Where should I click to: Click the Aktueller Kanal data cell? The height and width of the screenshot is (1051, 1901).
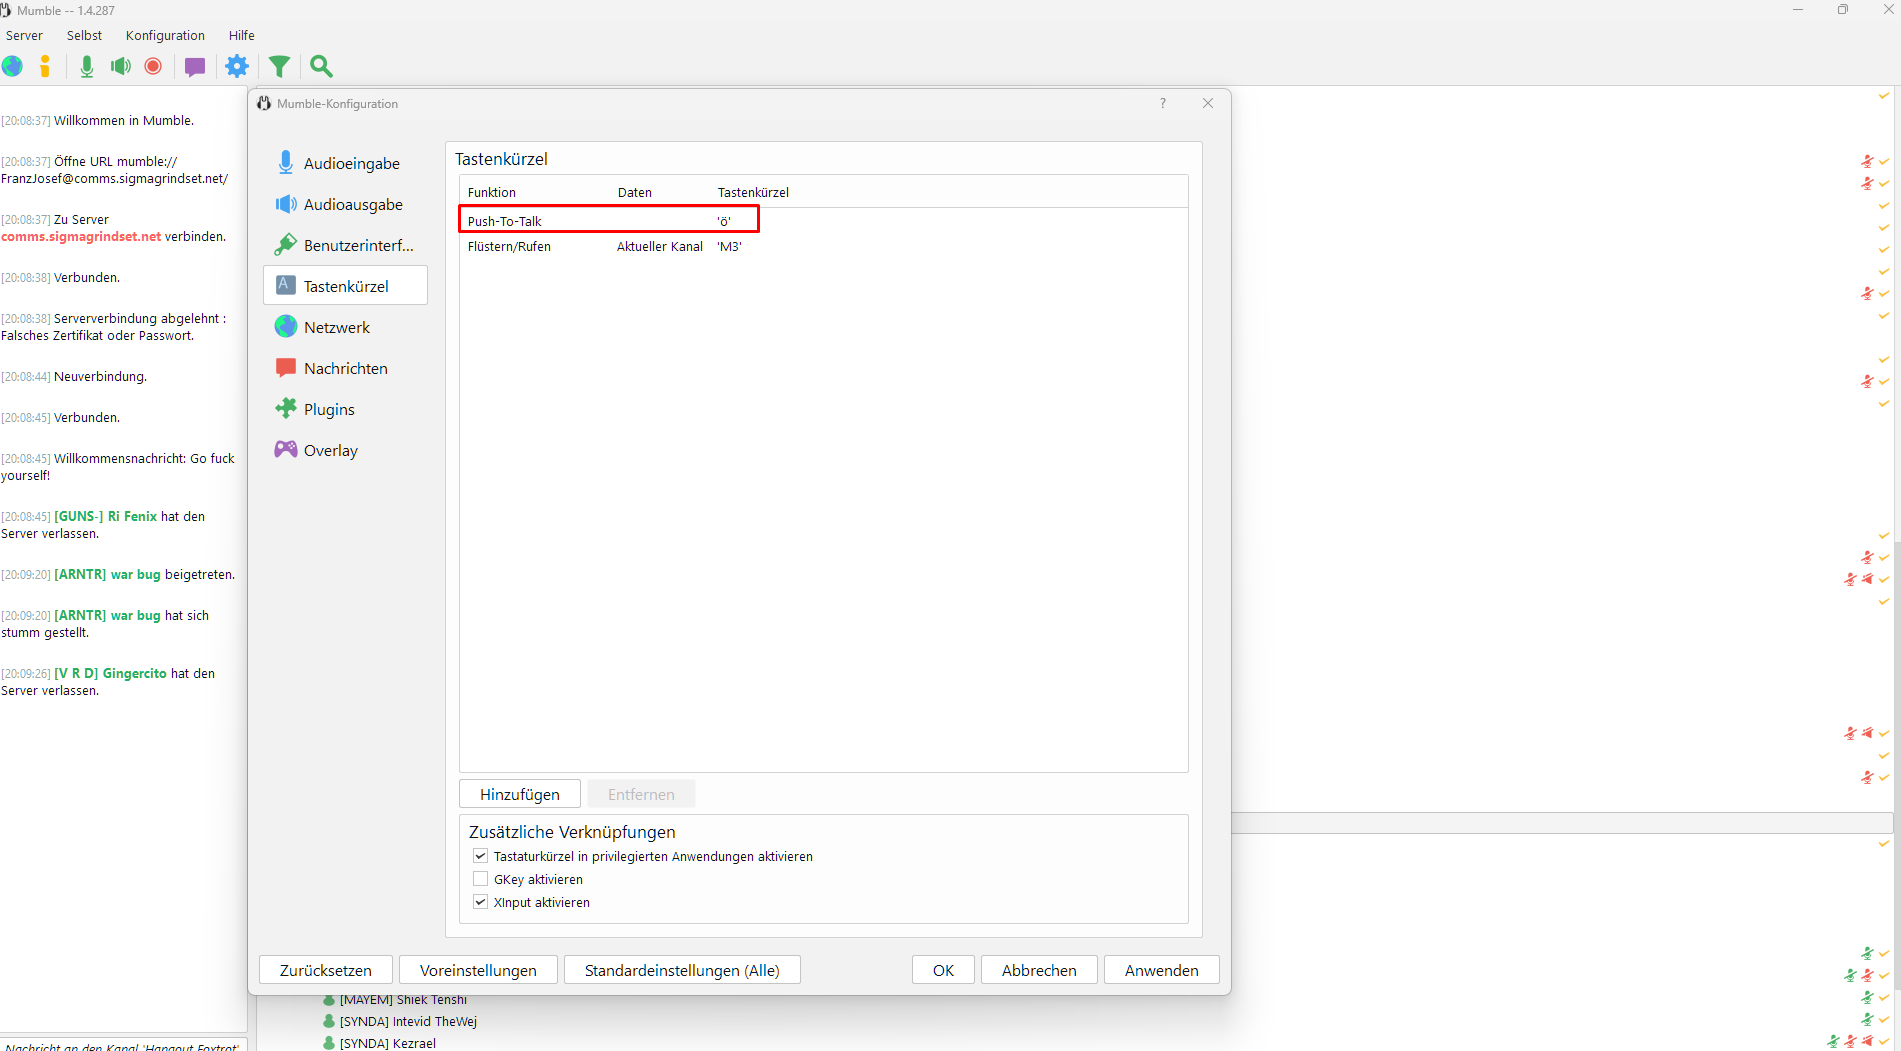660,246
